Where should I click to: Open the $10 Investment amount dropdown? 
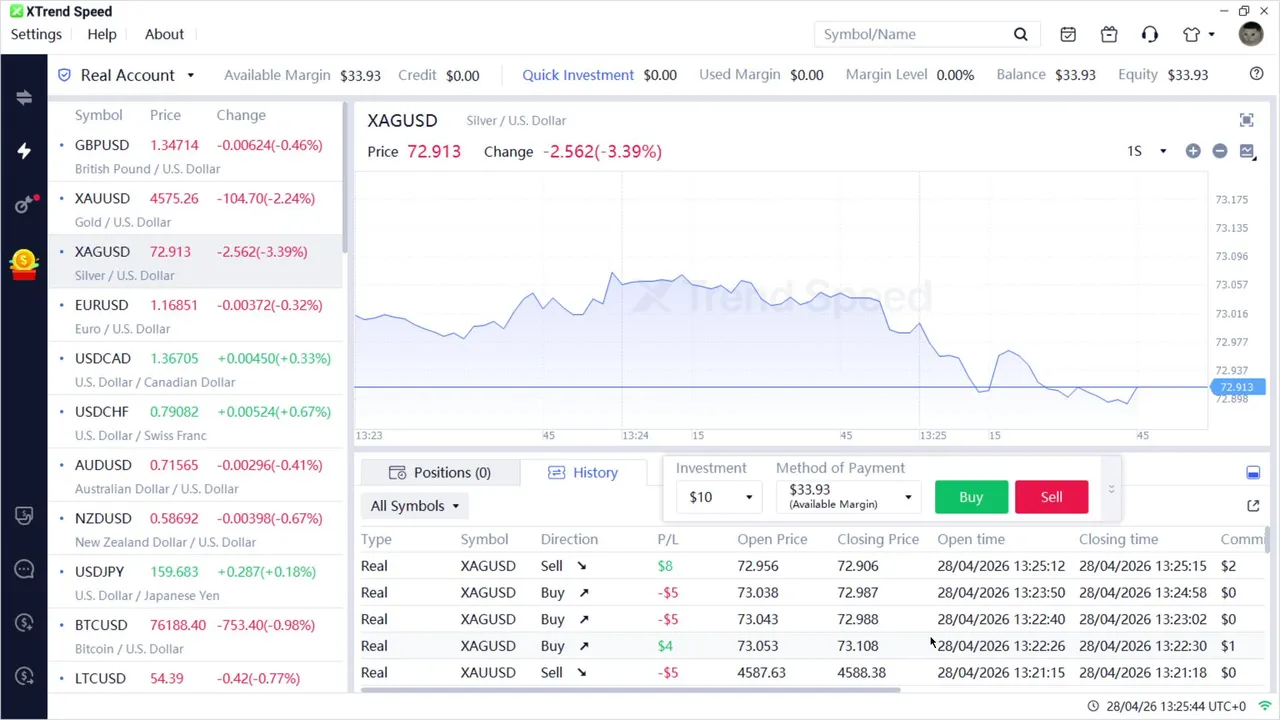click(x=720, y=497)
